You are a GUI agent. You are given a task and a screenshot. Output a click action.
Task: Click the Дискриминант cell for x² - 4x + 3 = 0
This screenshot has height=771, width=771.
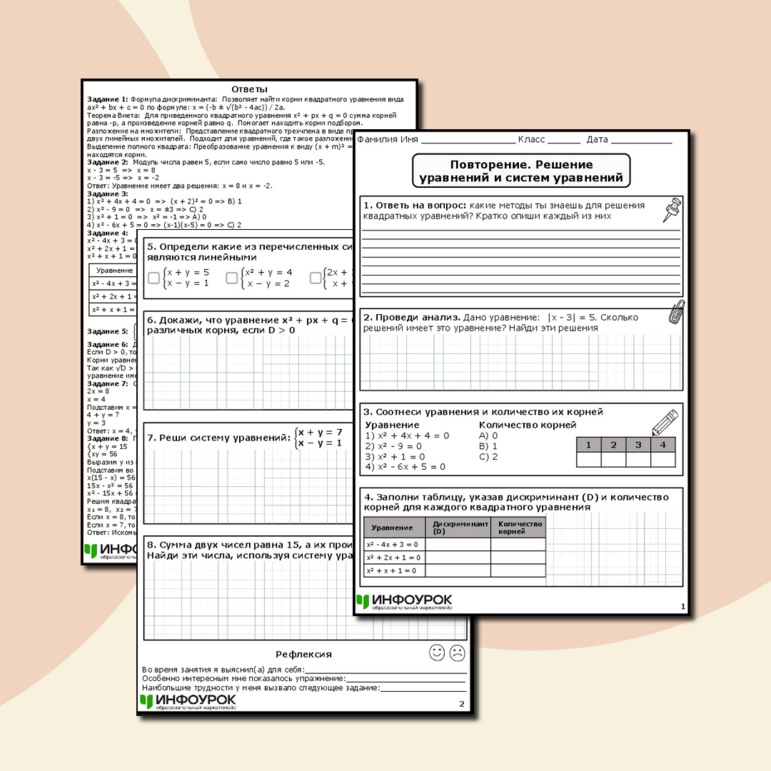point(460,543)
